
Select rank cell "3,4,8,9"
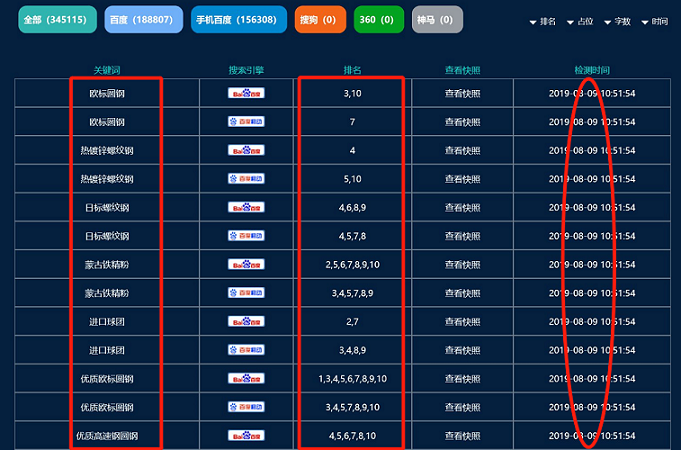click(x=352, y=350)
